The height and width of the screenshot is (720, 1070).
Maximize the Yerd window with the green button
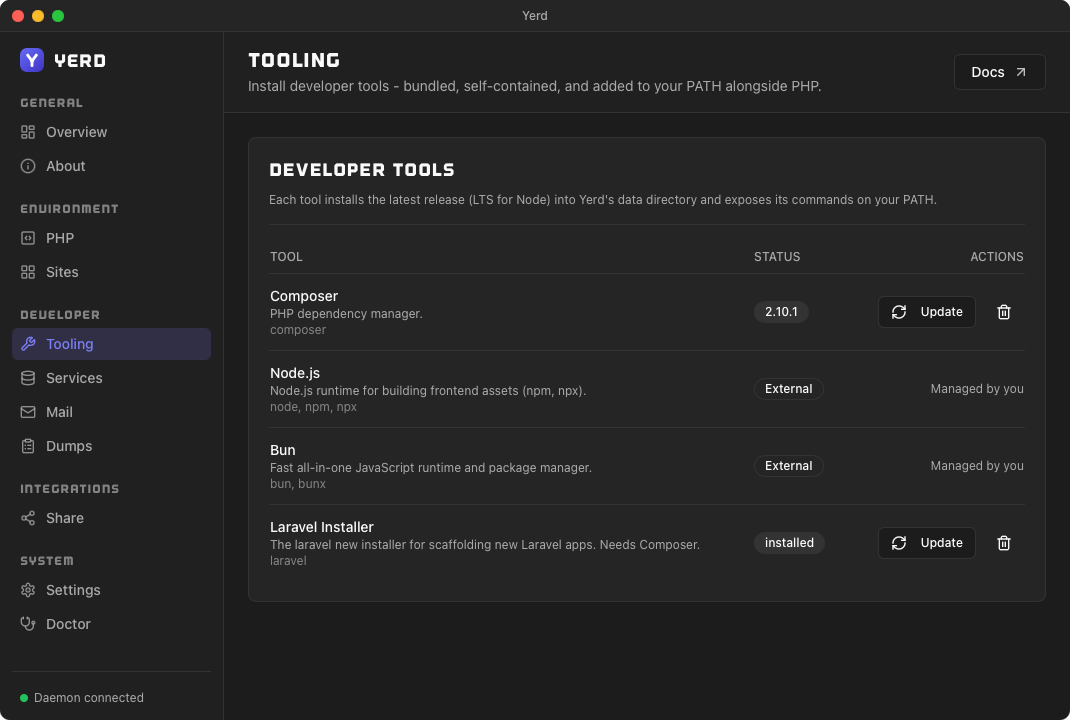click(x=58, y=16)
